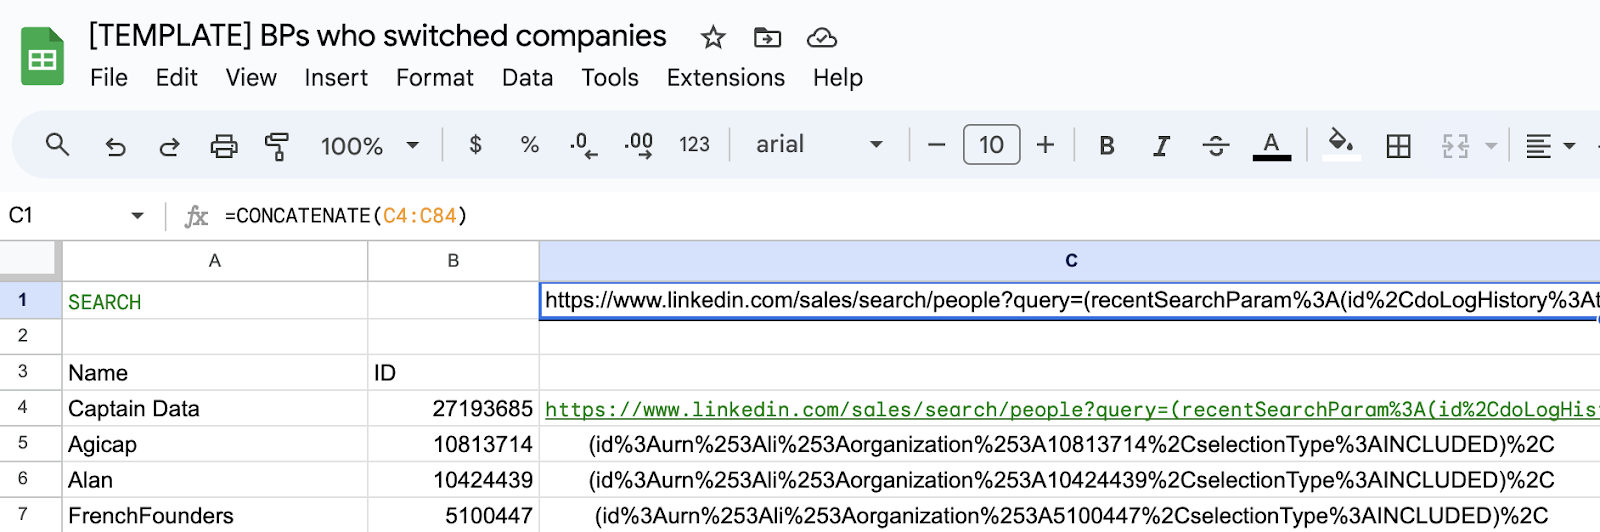Print the spreadsheet
This screenshot has width=1600, height=532.
point(223,146)
